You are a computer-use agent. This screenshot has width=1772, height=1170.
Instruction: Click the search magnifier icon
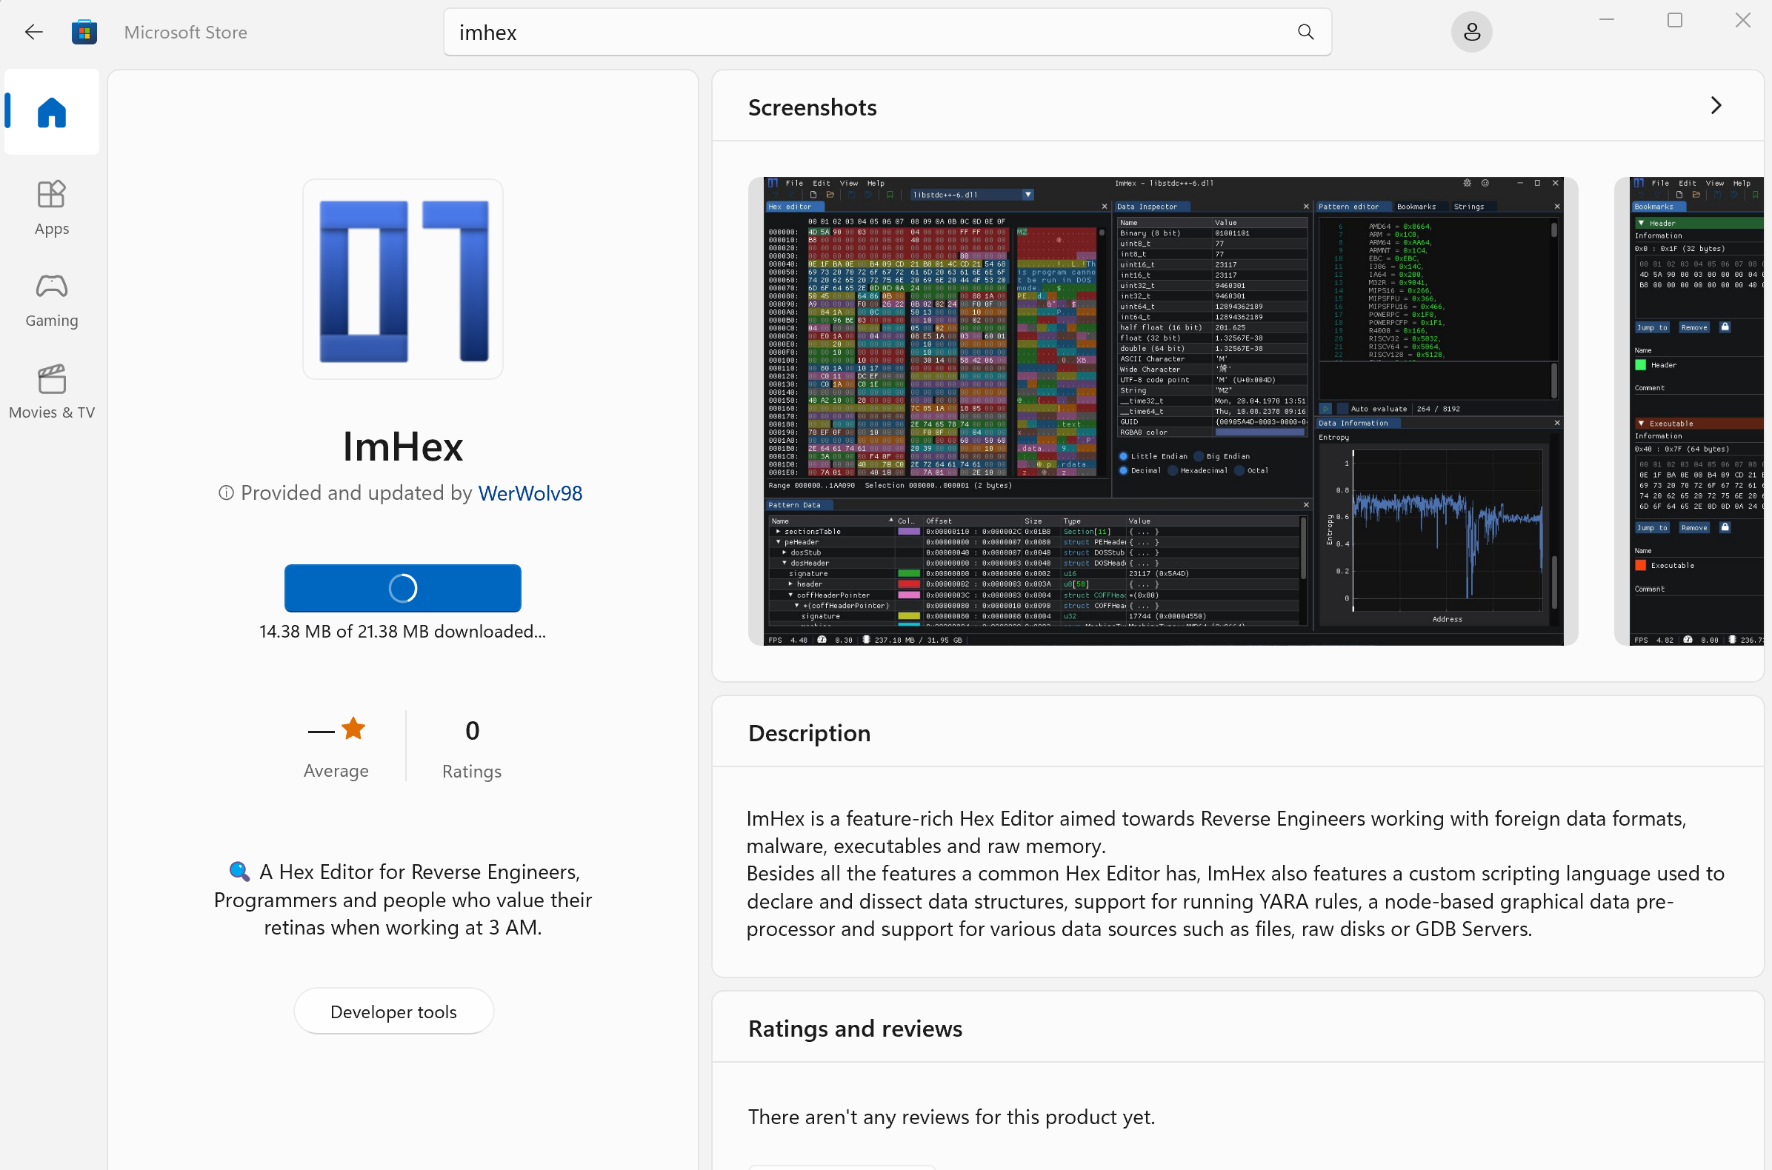click(1305, 32)
